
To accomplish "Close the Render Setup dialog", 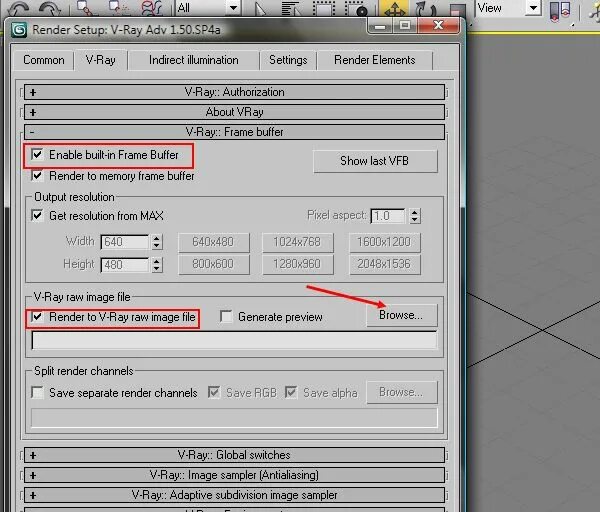I will [x=439, y=26].
